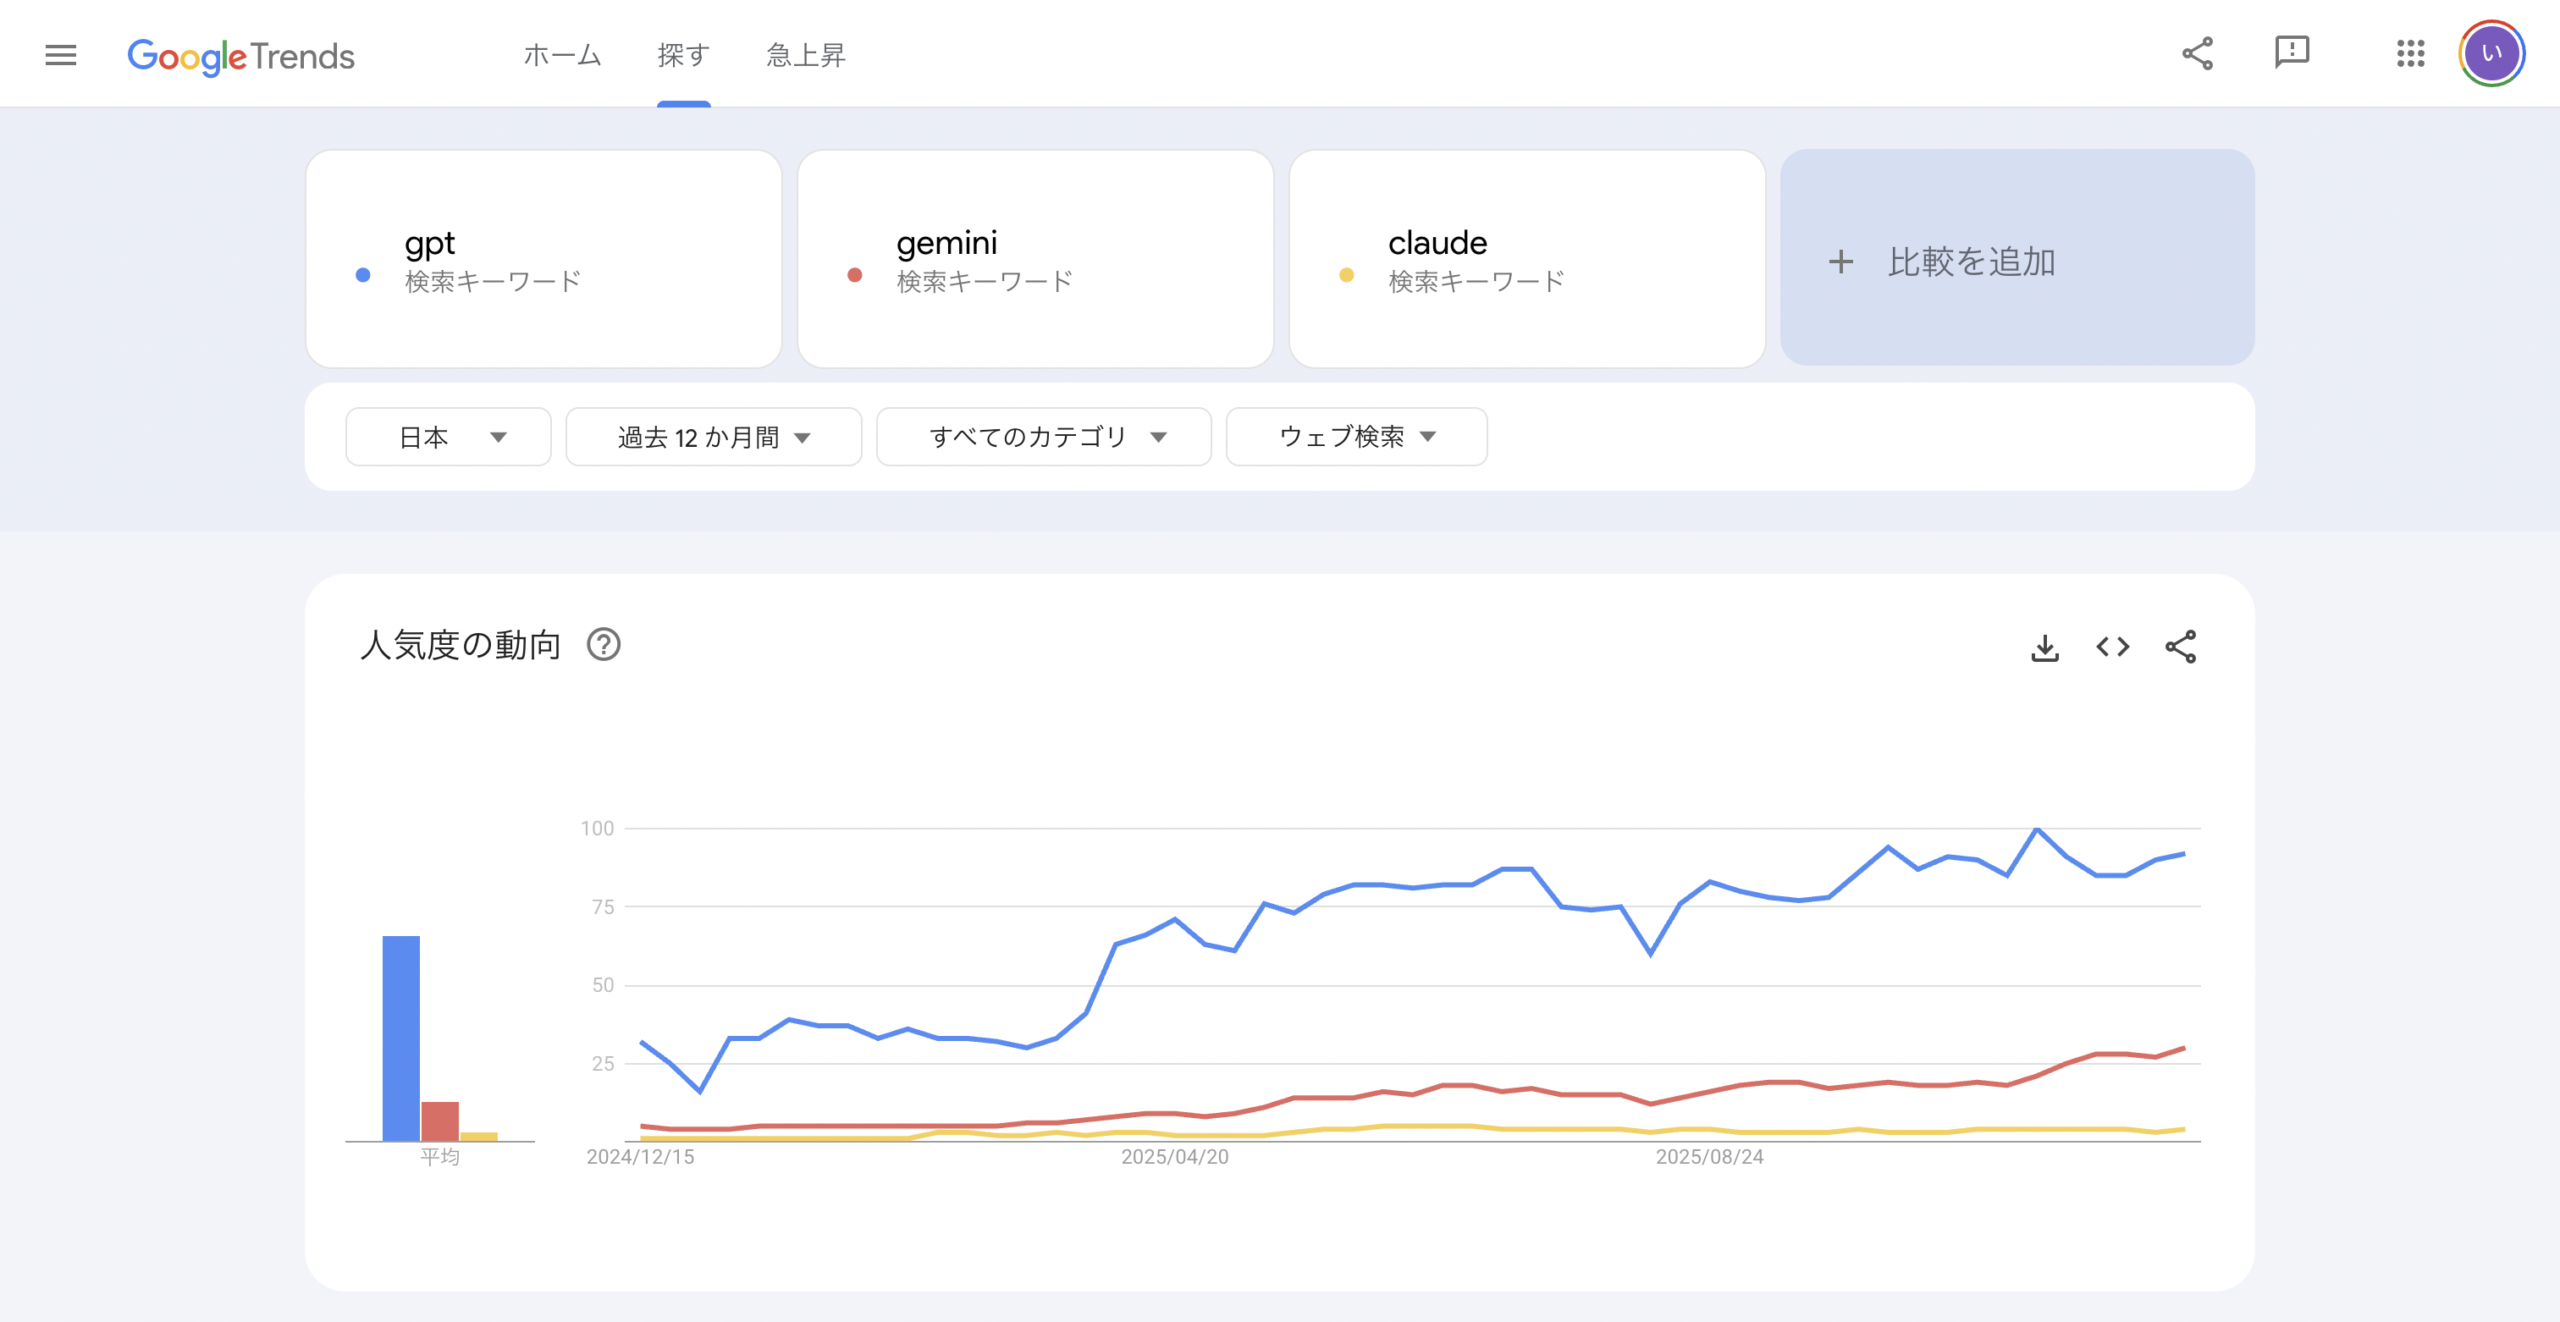Click the blue gpt average bar
Screen dimensions: 2560x1322
pyautogui.click(x=401, y=1037)
